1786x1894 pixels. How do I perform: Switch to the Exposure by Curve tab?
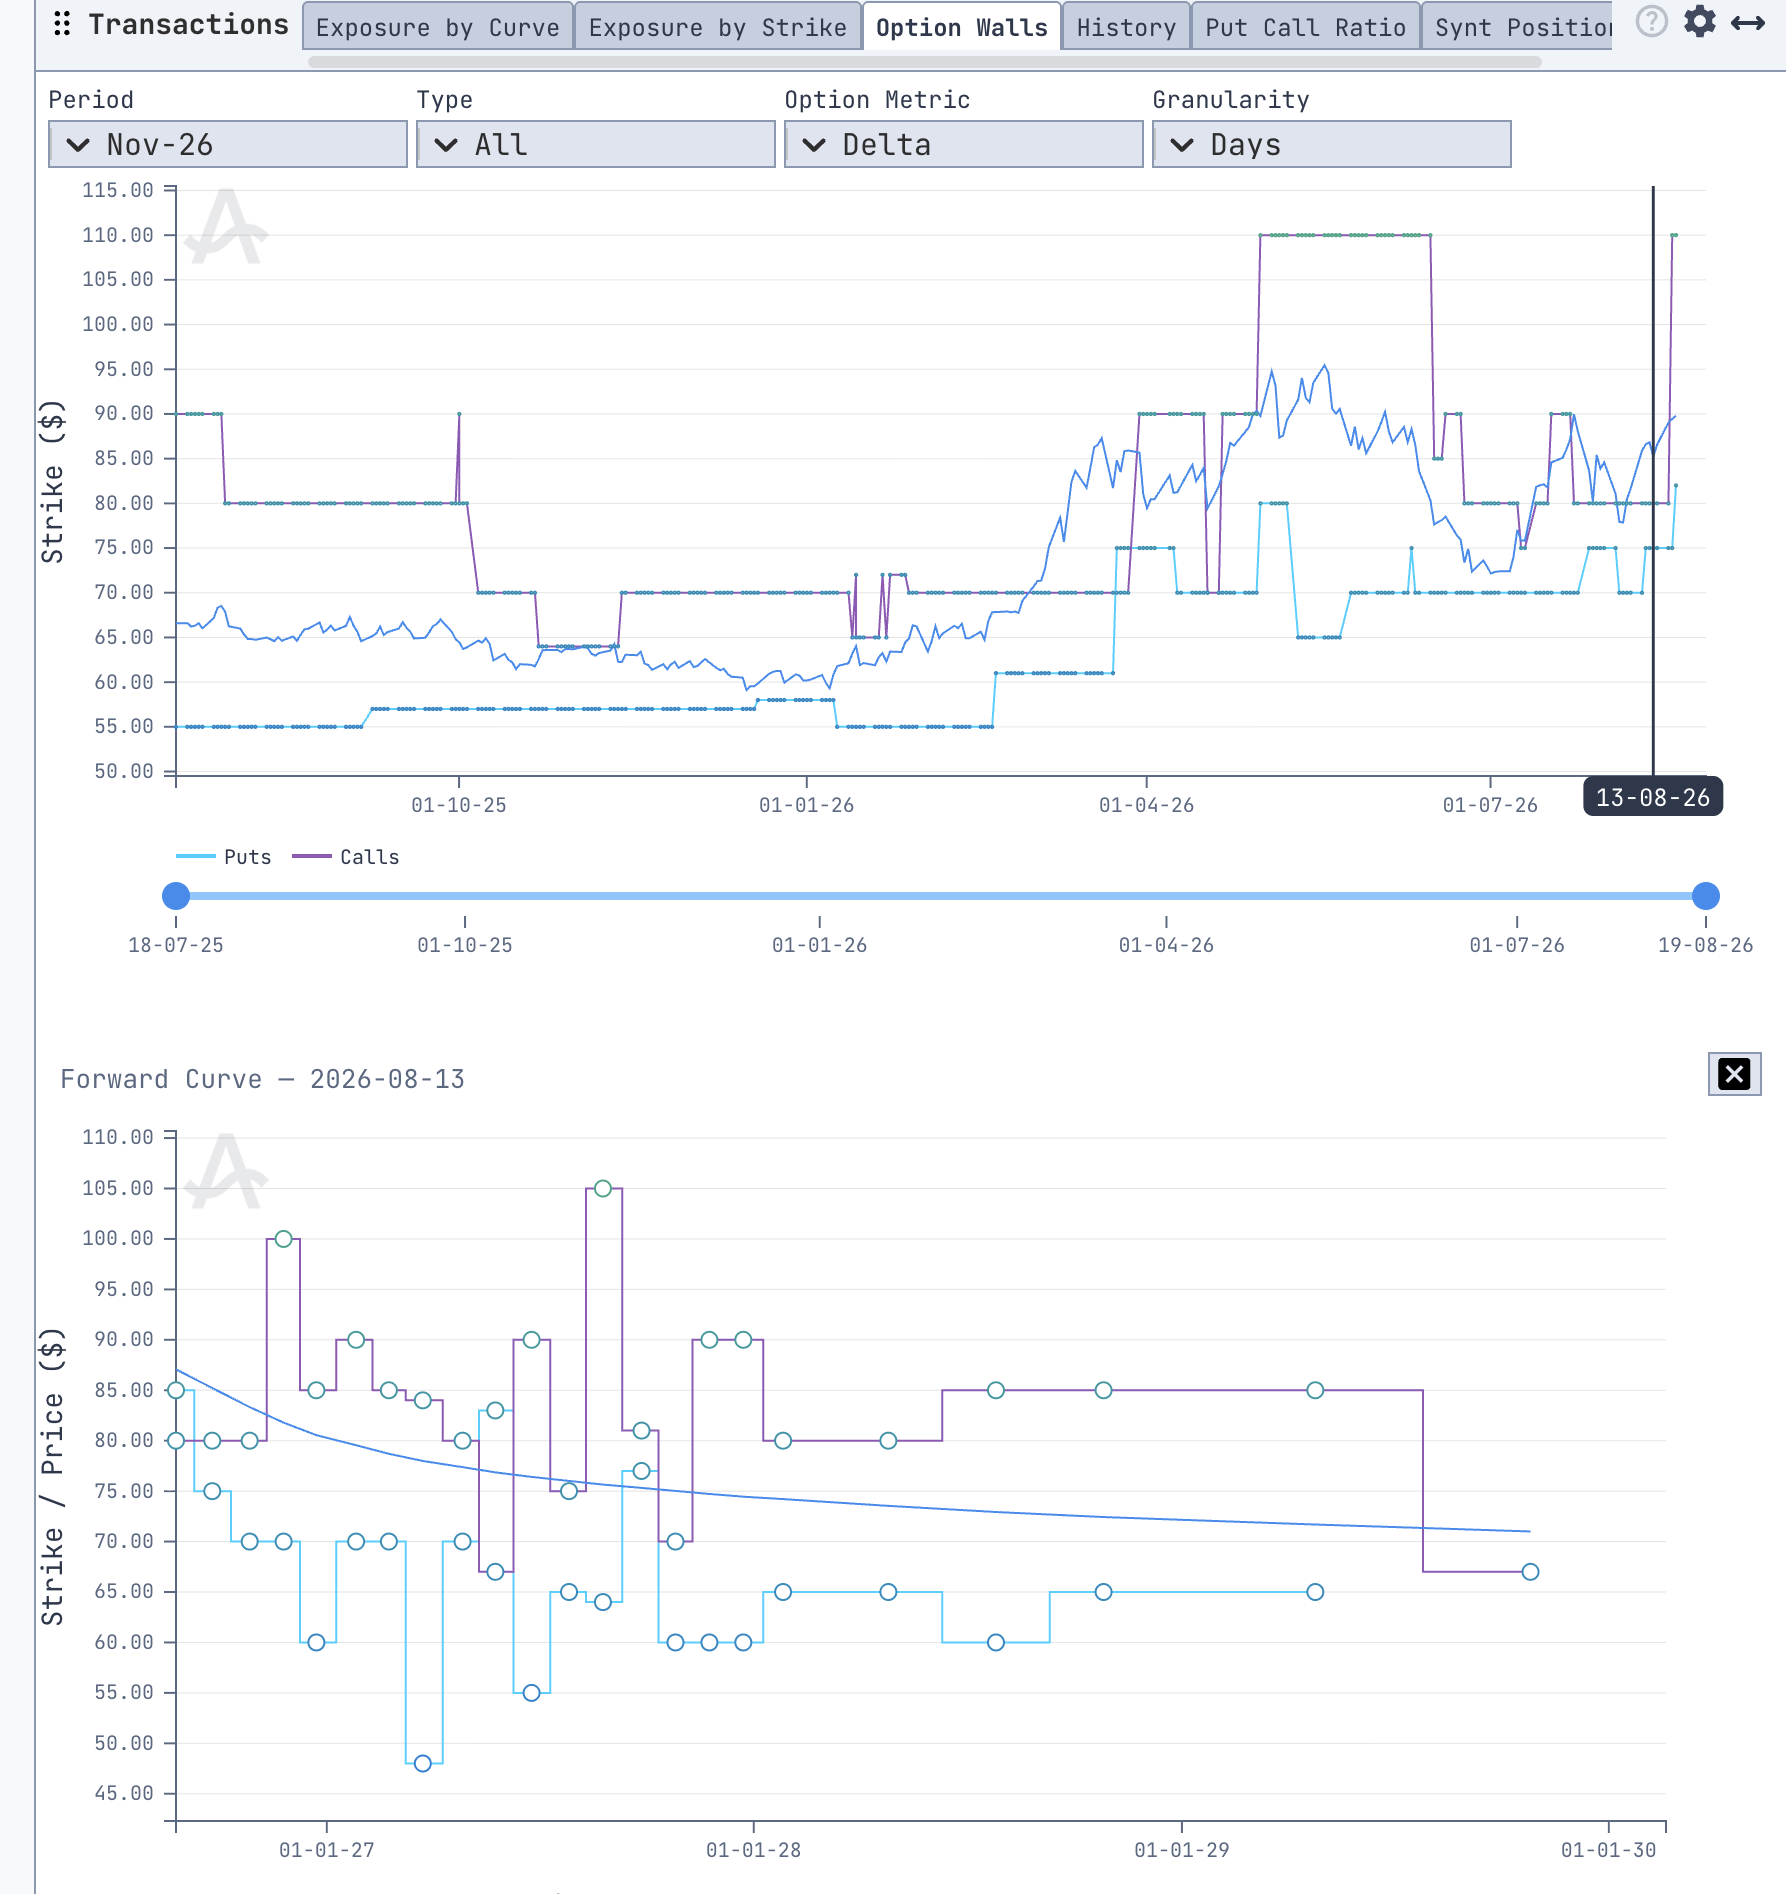pyautogui.click(x=438, y=27)
